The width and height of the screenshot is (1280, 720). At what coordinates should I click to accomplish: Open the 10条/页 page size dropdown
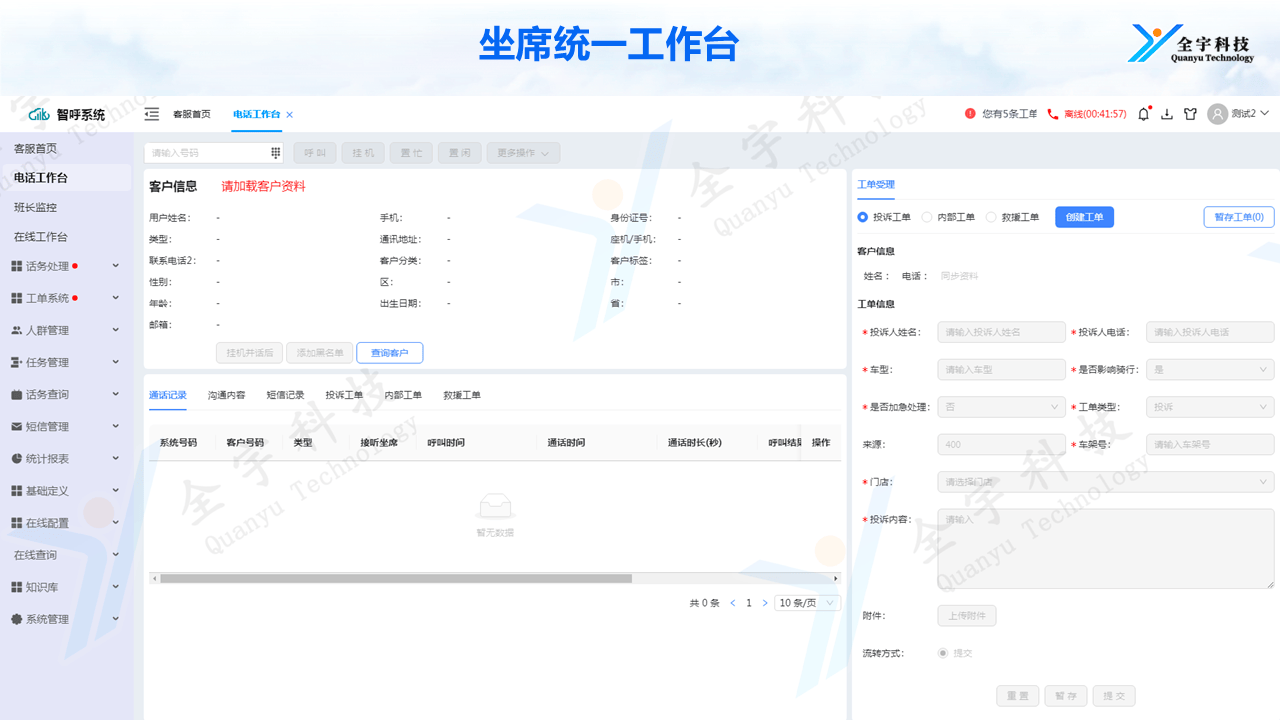pyautogui.click(x=807, y=603)
